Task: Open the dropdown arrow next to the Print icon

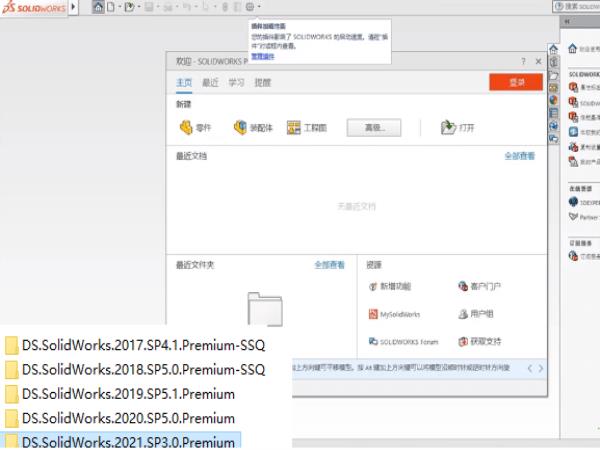Action: (177, 7)
